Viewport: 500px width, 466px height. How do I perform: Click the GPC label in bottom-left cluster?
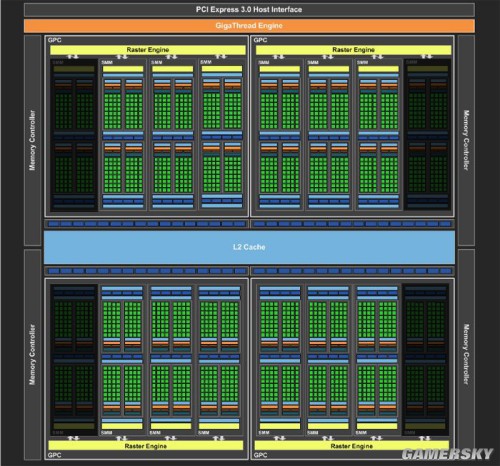coord(54,455)
